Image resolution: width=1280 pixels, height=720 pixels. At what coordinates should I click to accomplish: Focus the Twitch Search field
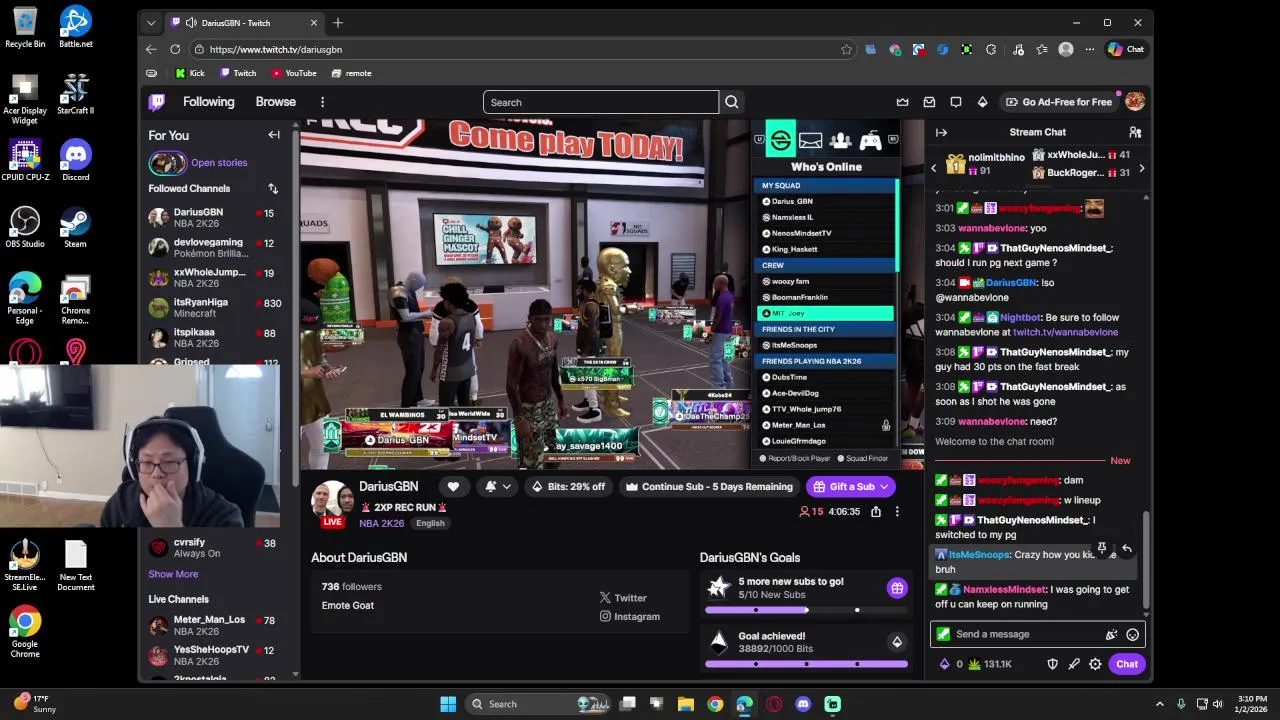(x=600, y=102)
